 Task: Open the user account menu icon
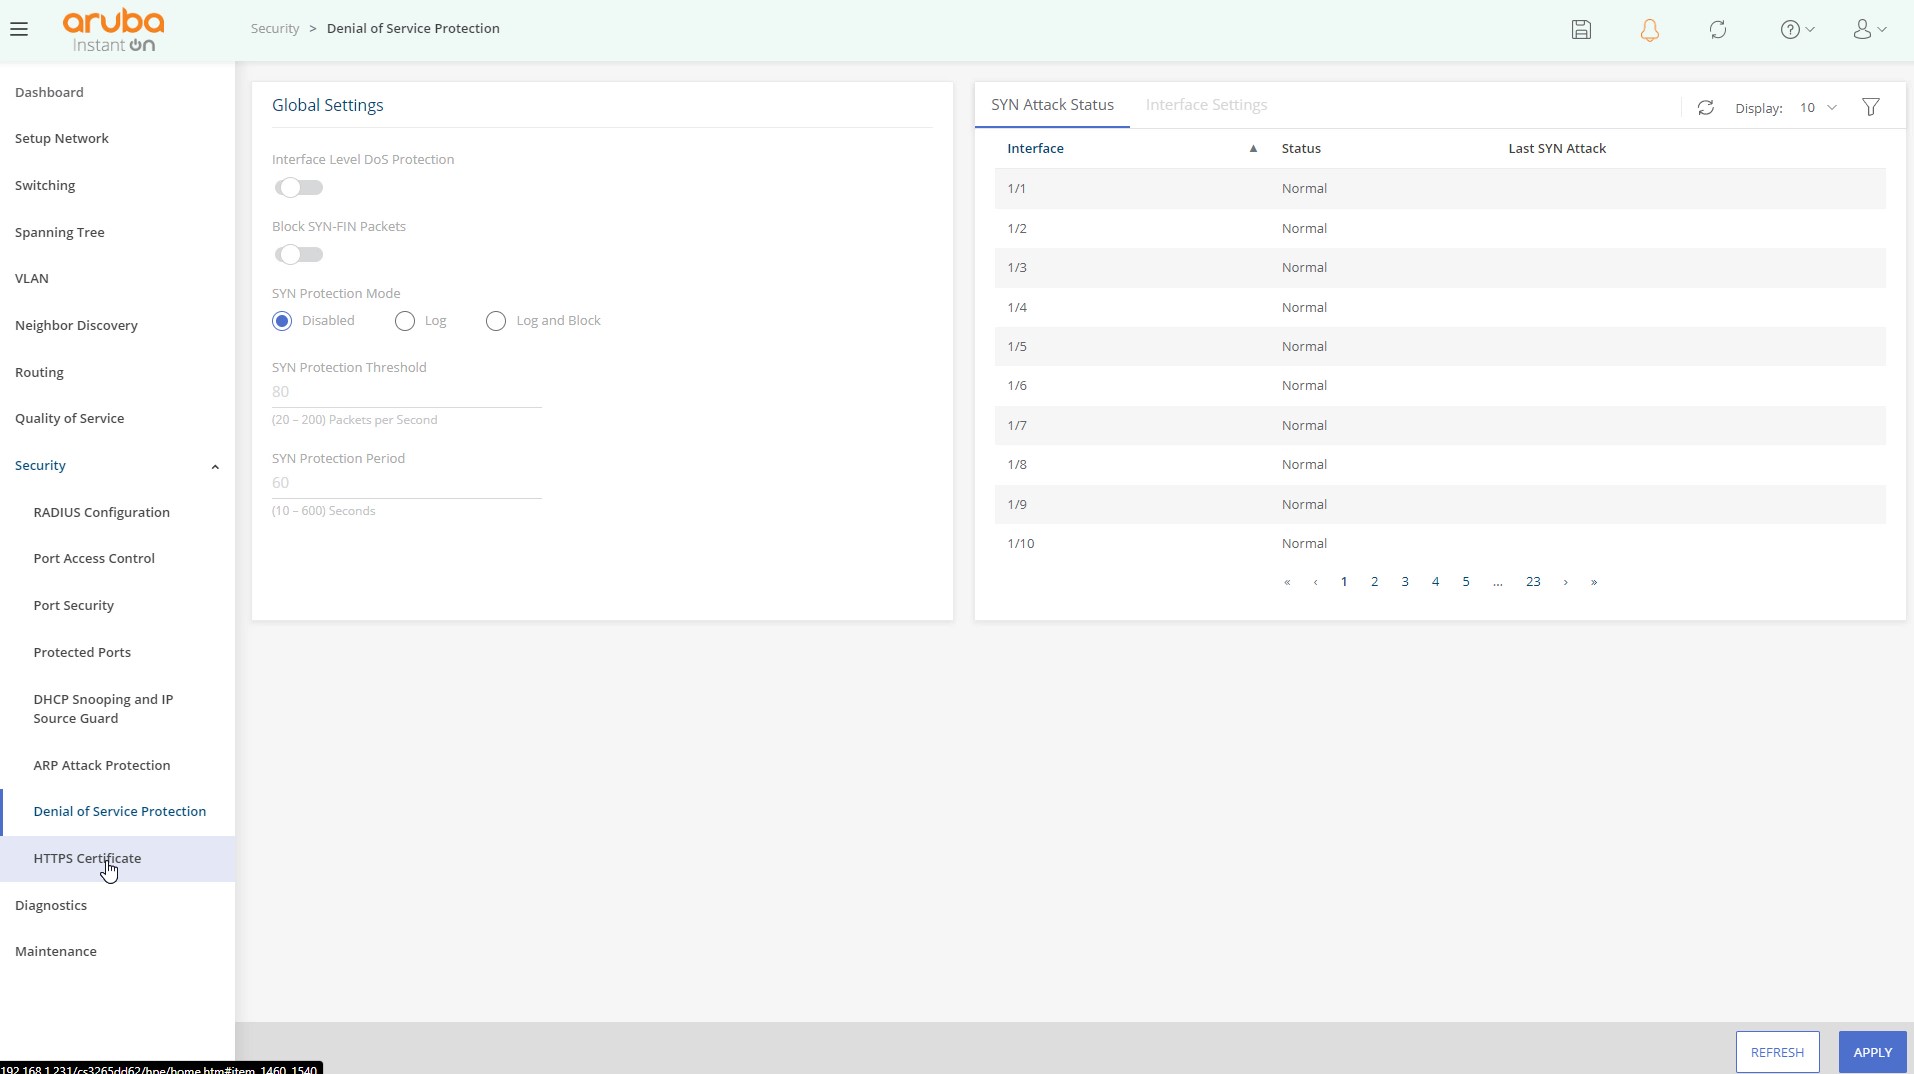coord(1868,29)
